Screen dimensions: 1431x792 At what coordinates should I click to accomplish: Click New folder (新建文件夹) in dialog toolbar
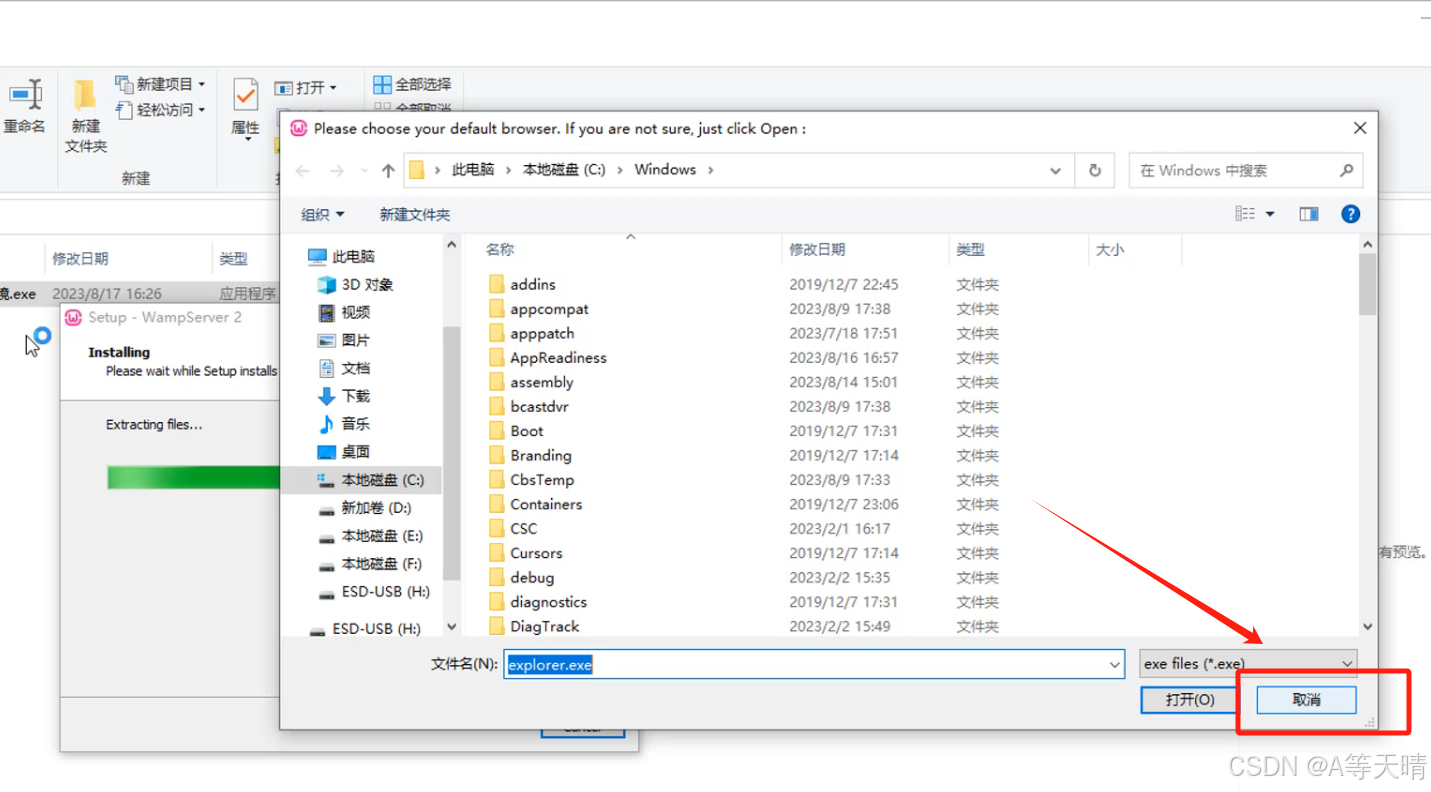click(x=415, y=214)
